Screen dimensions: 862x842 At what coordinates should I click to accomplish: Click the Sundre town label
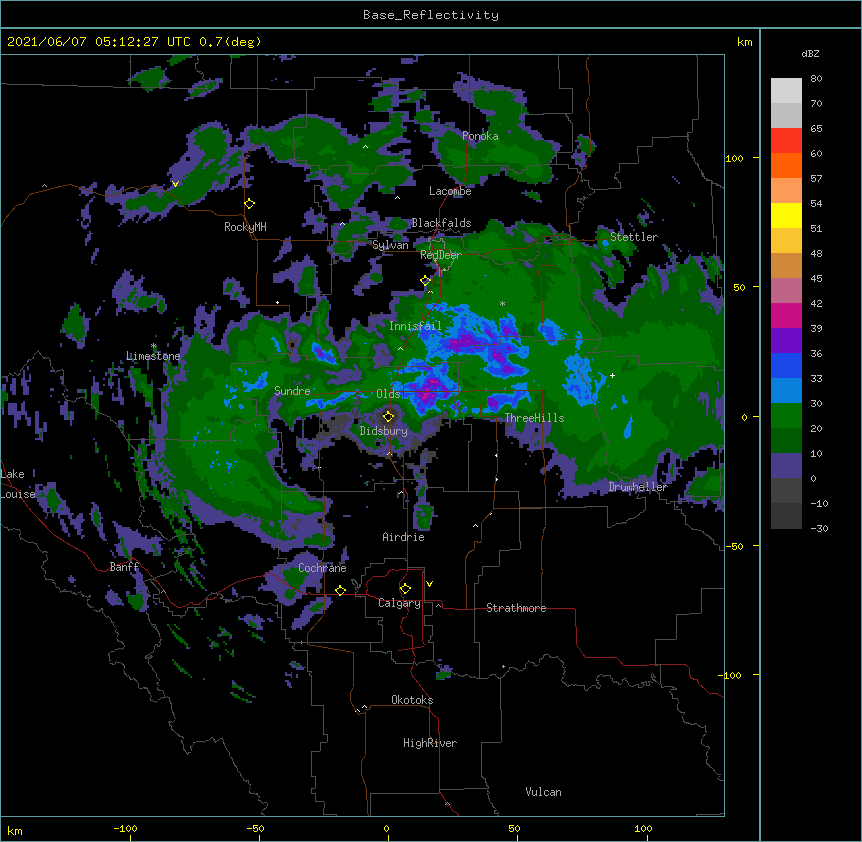pos(292,391)
